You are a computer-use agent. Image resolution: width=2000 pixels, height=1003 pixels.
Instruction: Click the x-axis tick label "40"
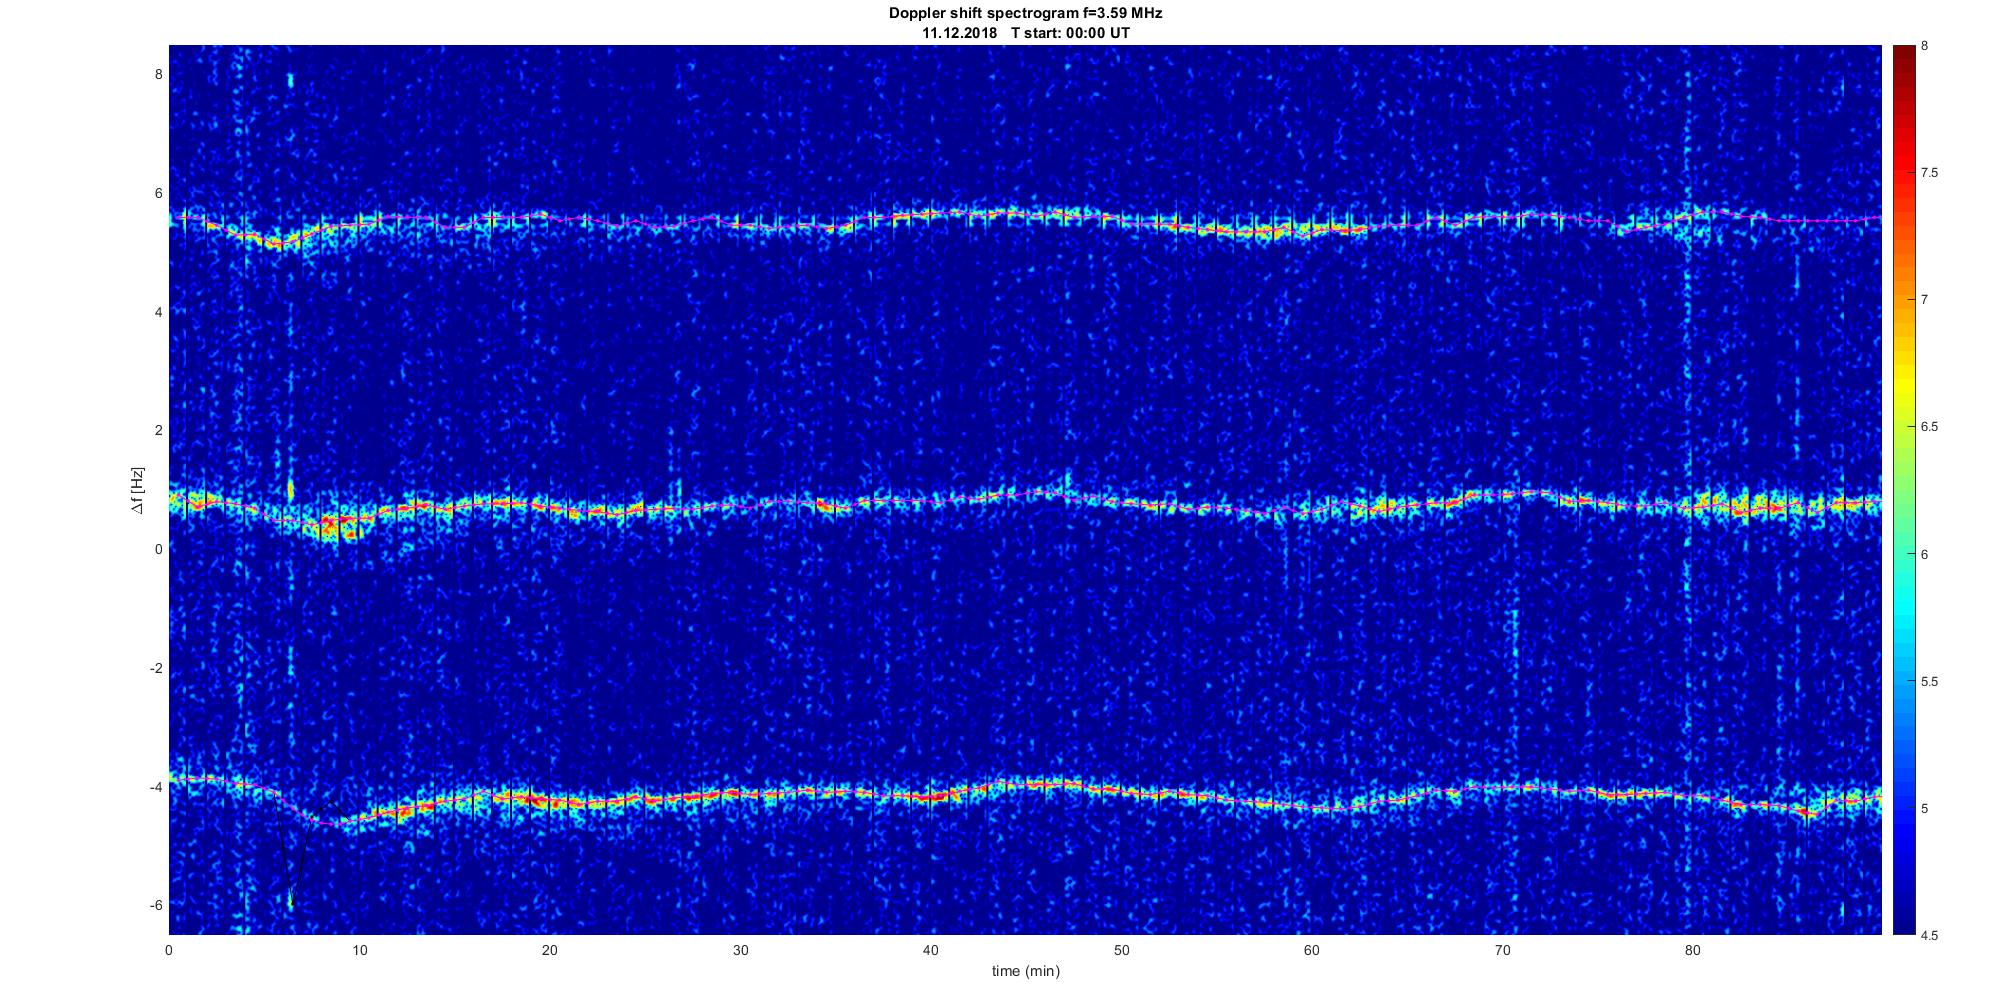pos(931,950)
